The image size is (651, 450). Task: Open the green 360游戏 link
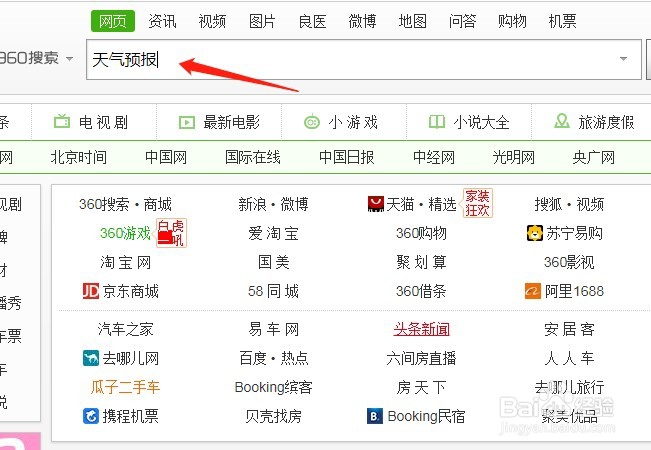click(x=125, y=233)
